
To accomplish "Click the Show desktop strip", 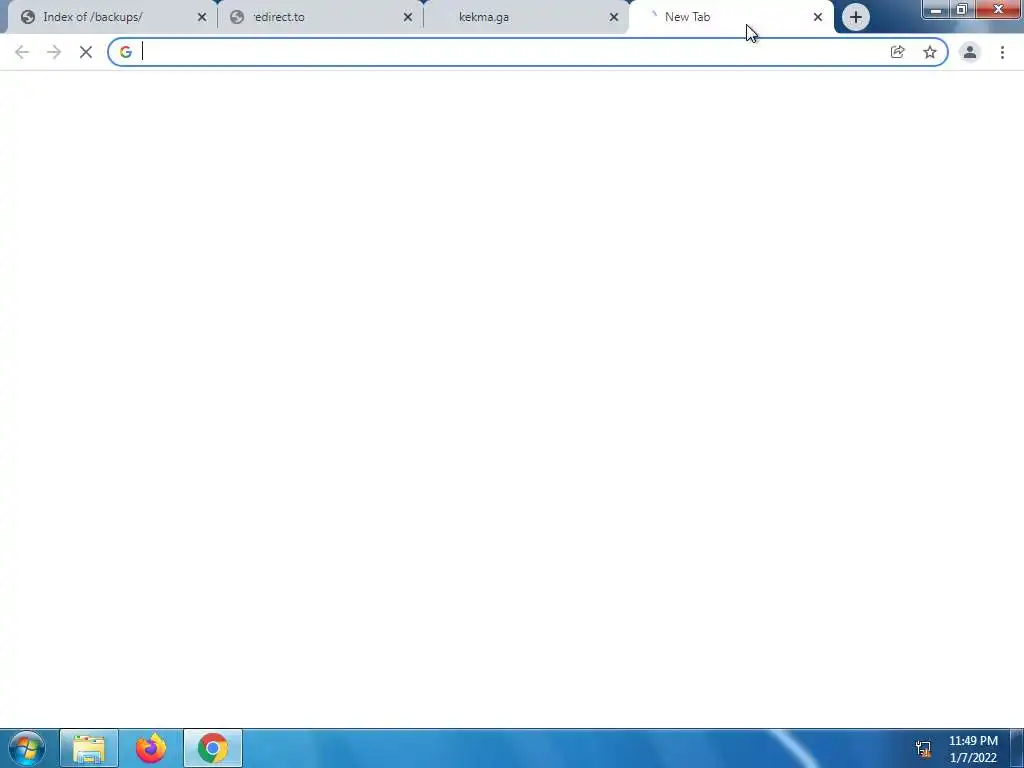I will 1017,748.
